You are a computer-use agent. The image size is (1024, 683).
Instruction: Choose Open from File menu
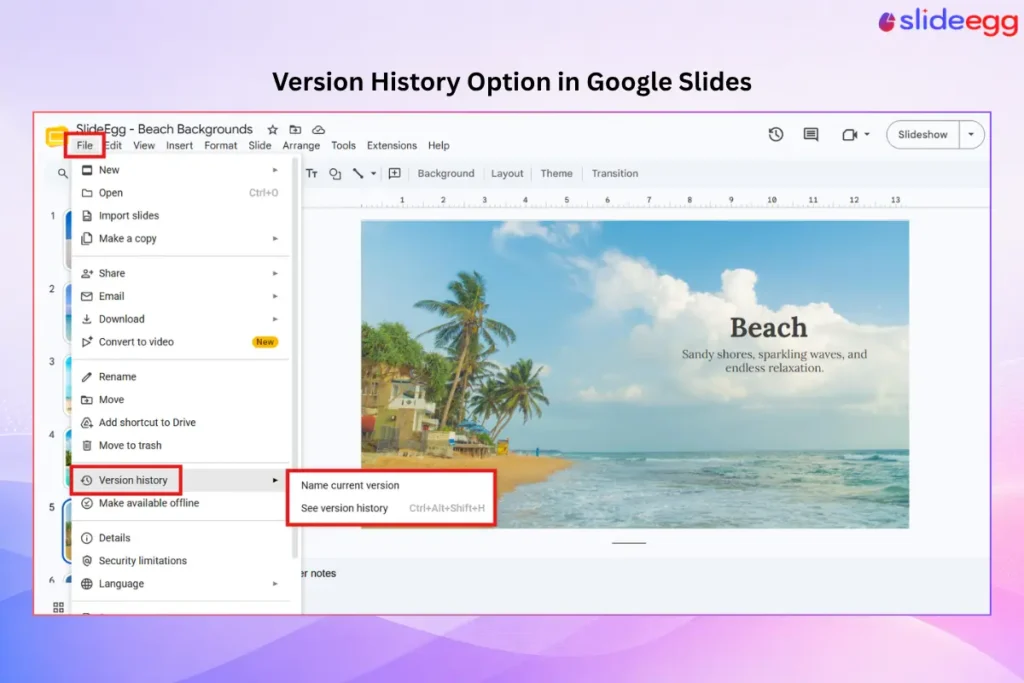coord(180,193)
